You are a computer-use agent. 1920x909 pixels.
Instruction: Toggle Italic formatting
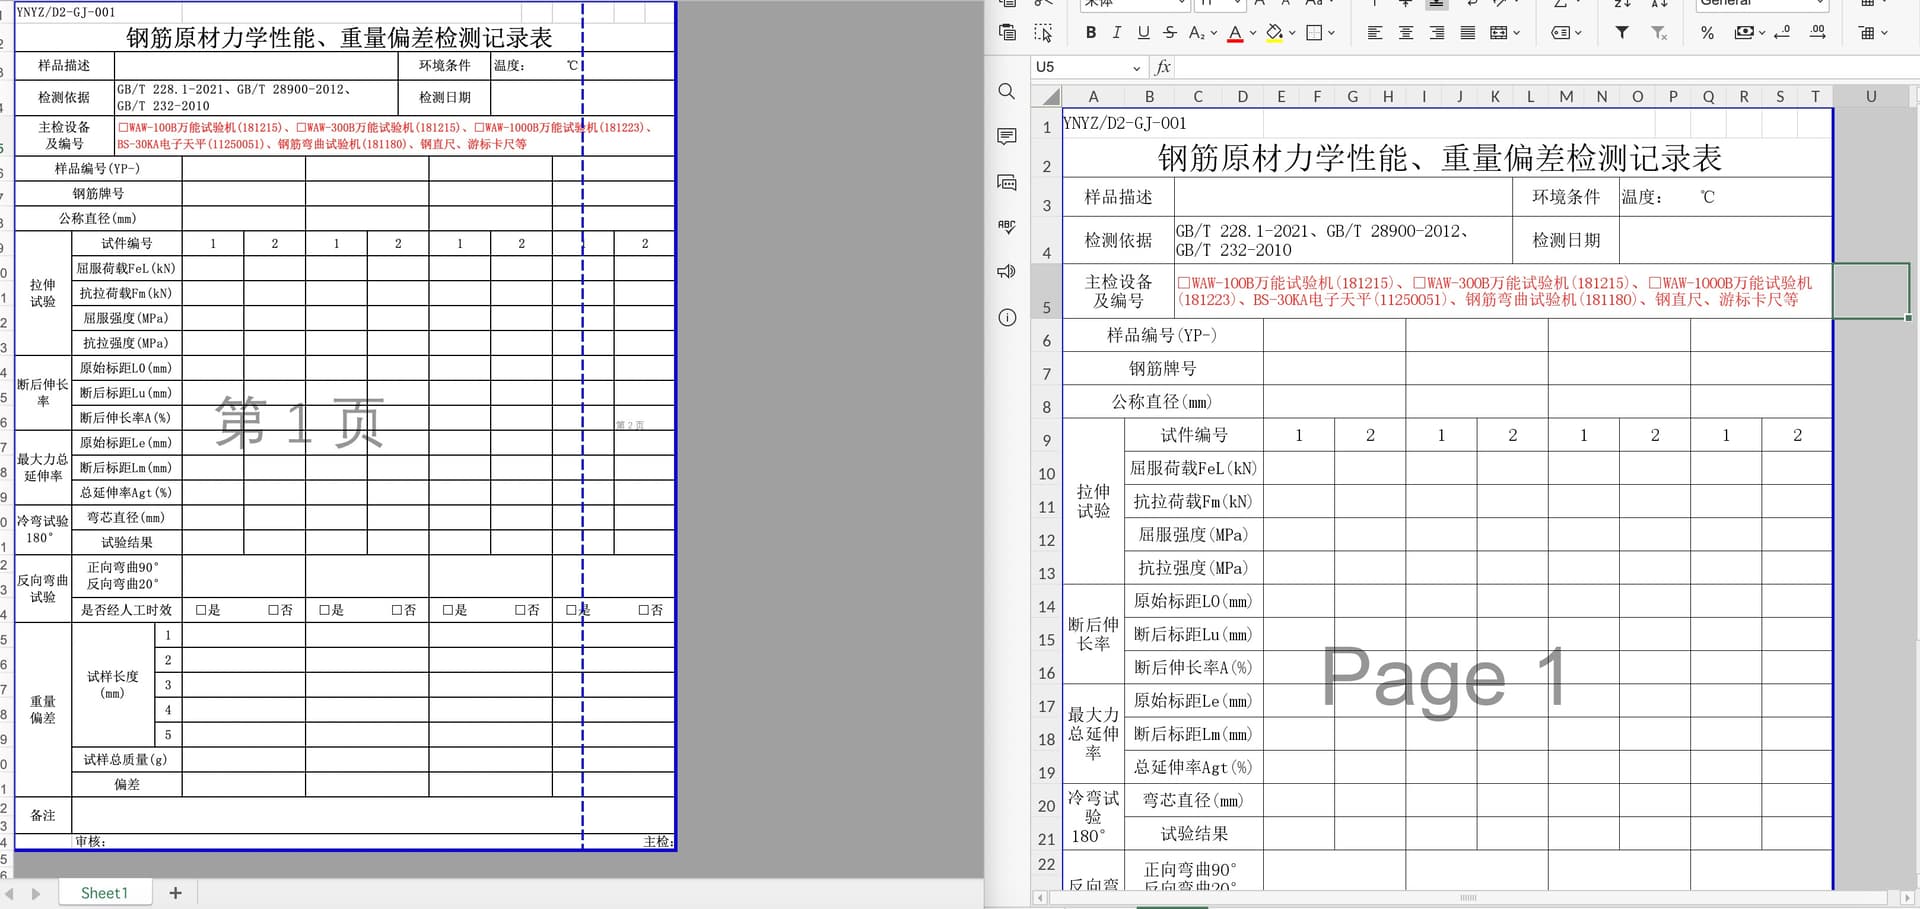click(1117, 33)
